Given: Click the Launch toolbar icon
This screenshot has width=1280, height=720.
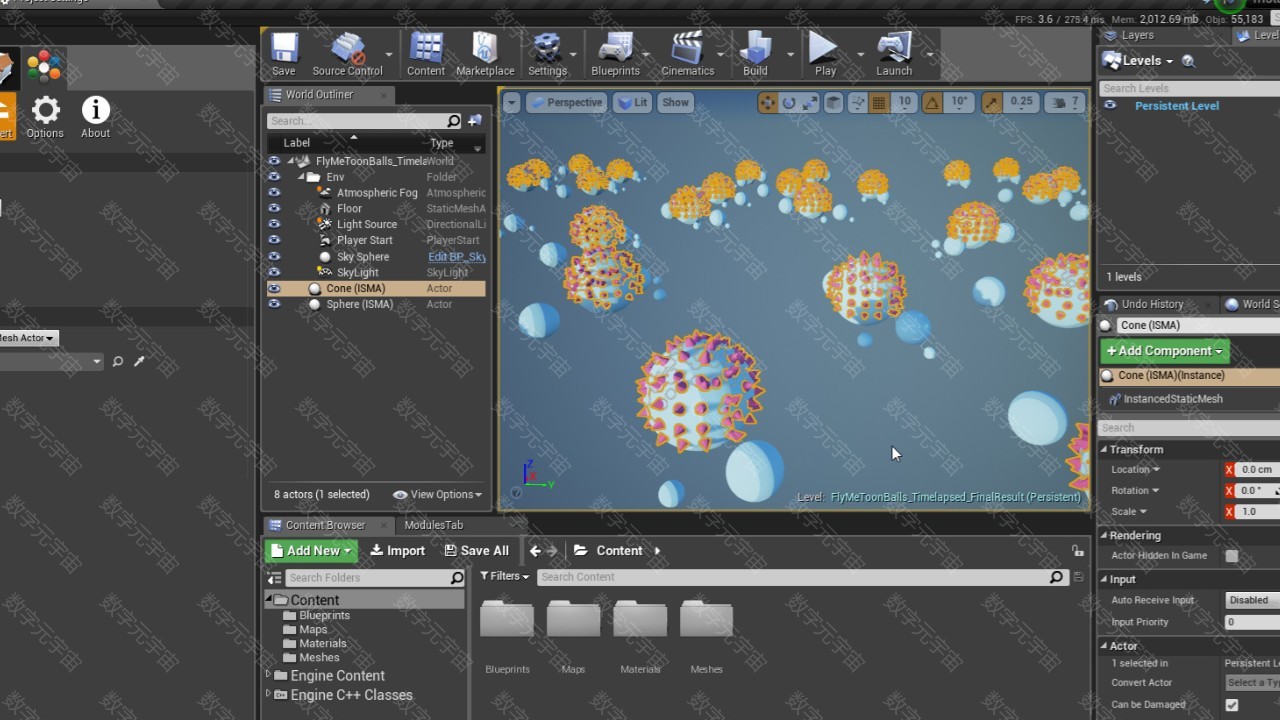Looking at the screenshot, I should click(x=894, y=54).
